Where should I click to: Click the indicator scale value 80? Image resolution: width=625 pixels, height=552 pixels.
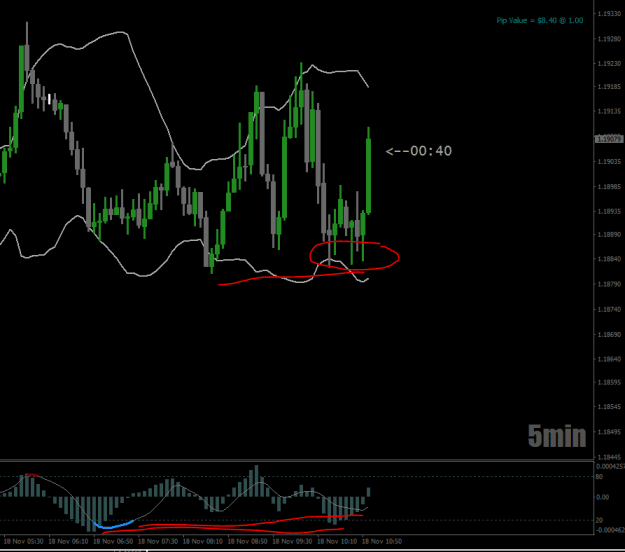(x=599, y=477)
